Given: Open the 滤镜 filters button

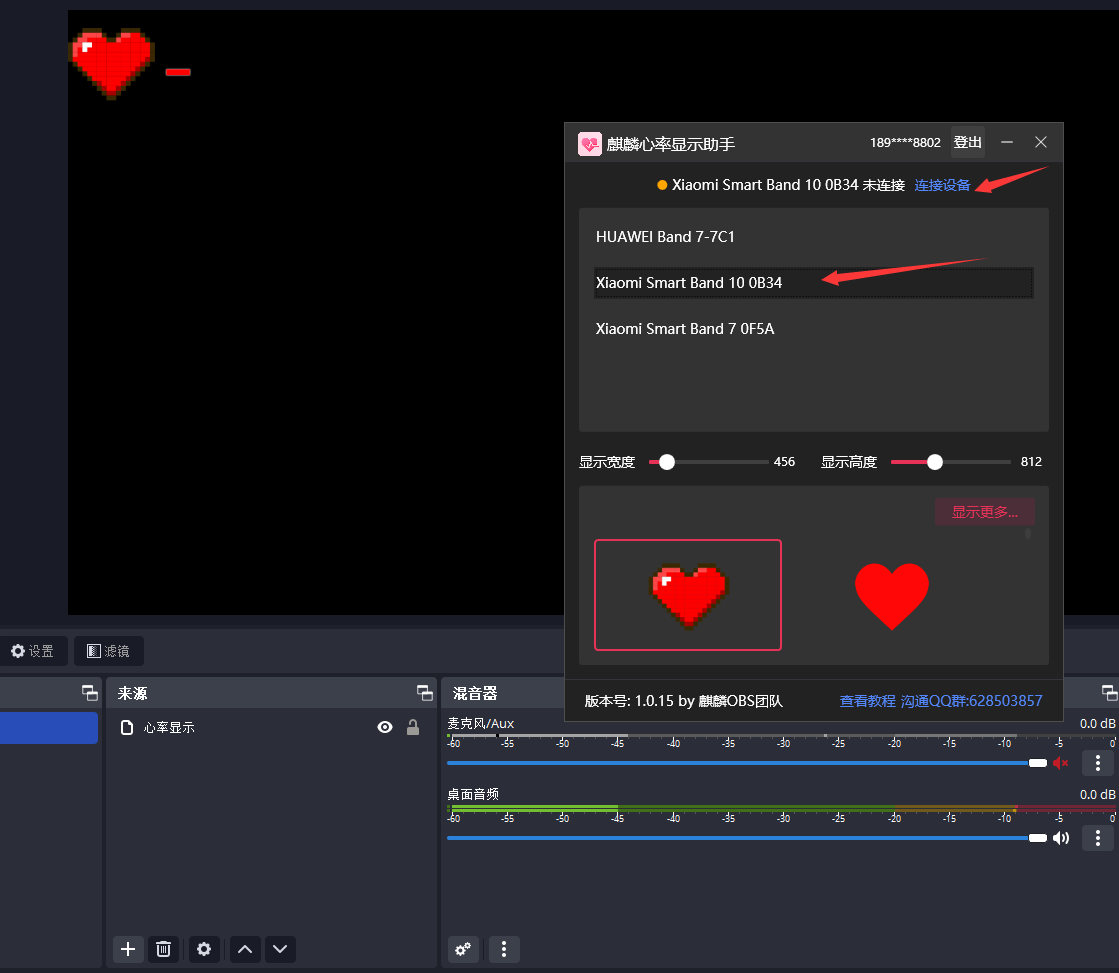Looking at the screenshot, I should click(x=108, y=651).
